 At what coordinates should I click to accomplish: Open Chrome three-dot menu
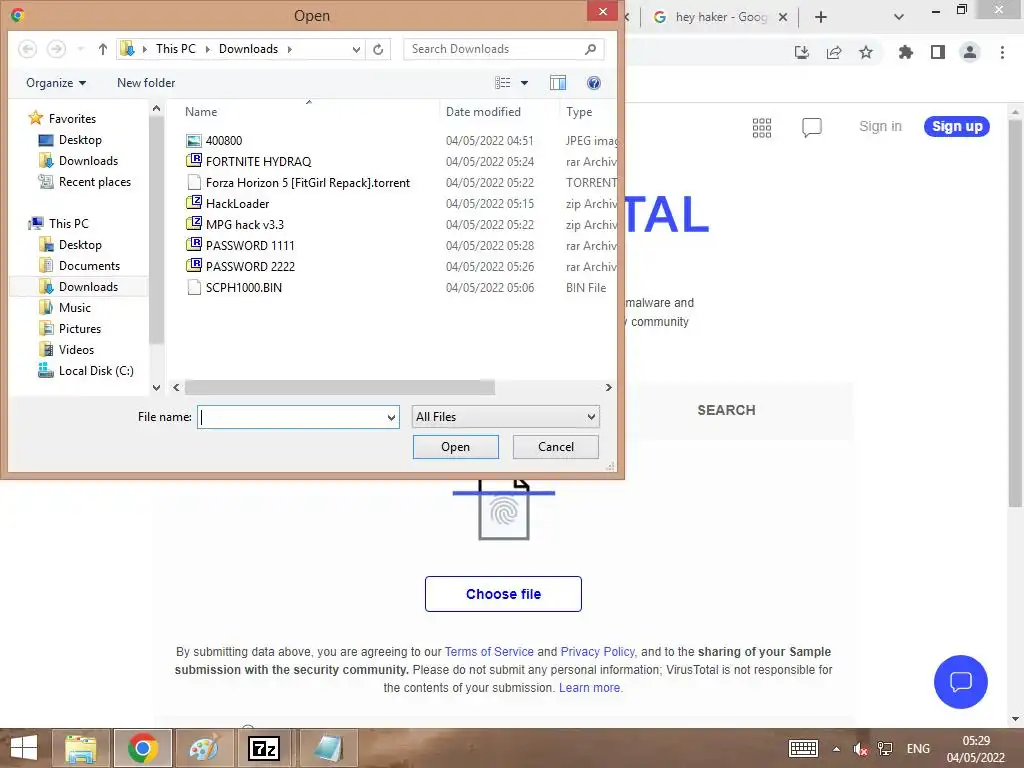tap(1002, 52)
